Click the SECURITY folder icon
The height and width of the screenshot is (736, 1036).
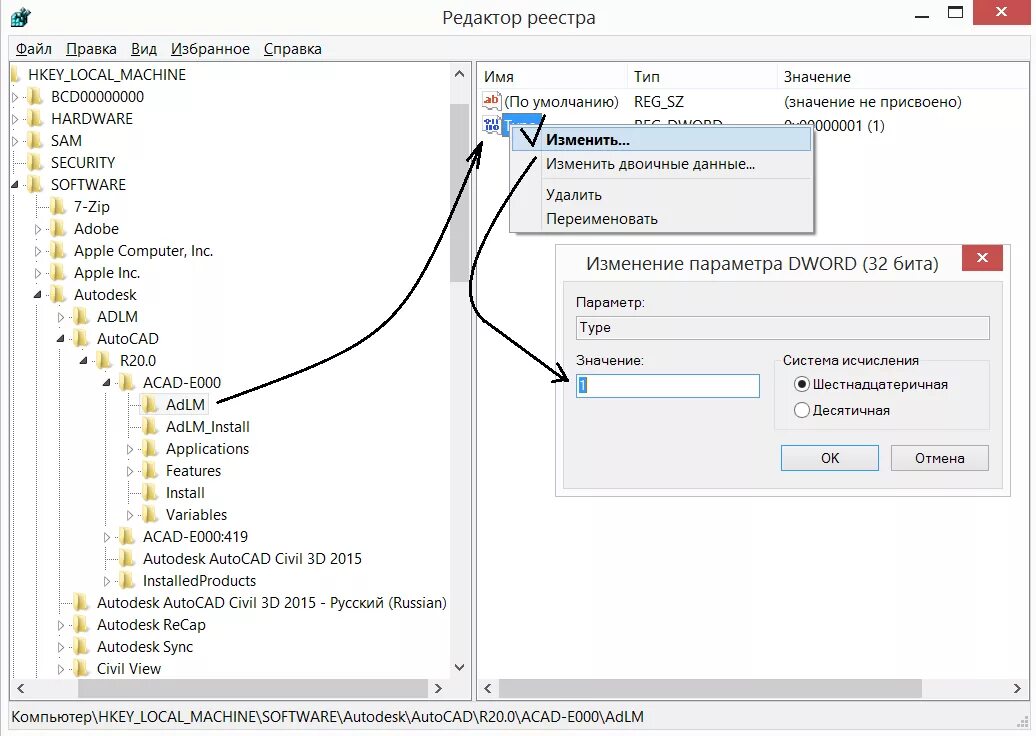36,163
